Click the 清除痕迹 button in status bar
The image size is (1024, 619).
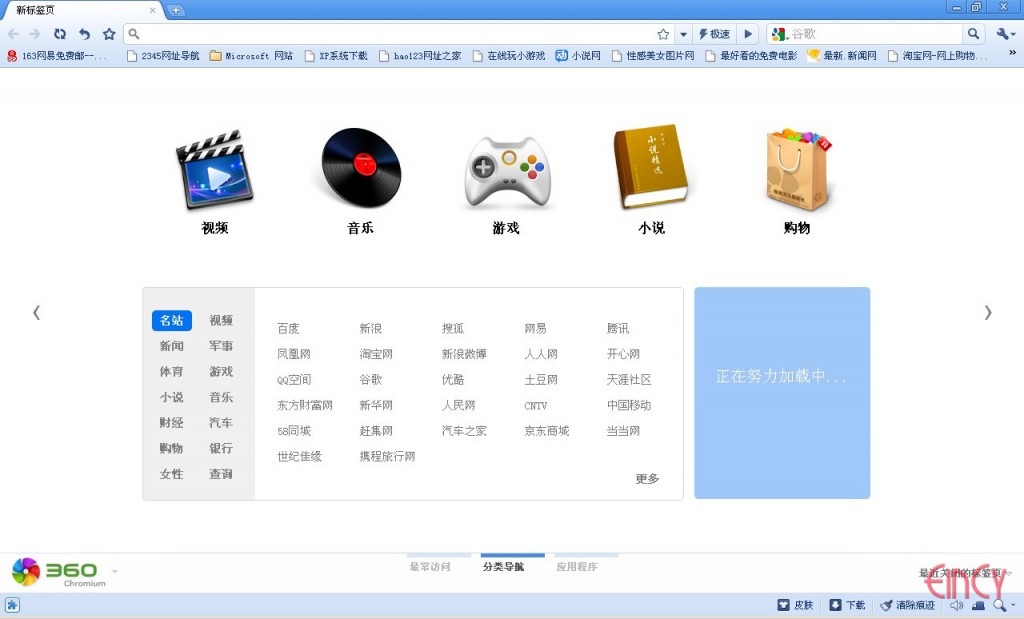(x=908, y=605)
